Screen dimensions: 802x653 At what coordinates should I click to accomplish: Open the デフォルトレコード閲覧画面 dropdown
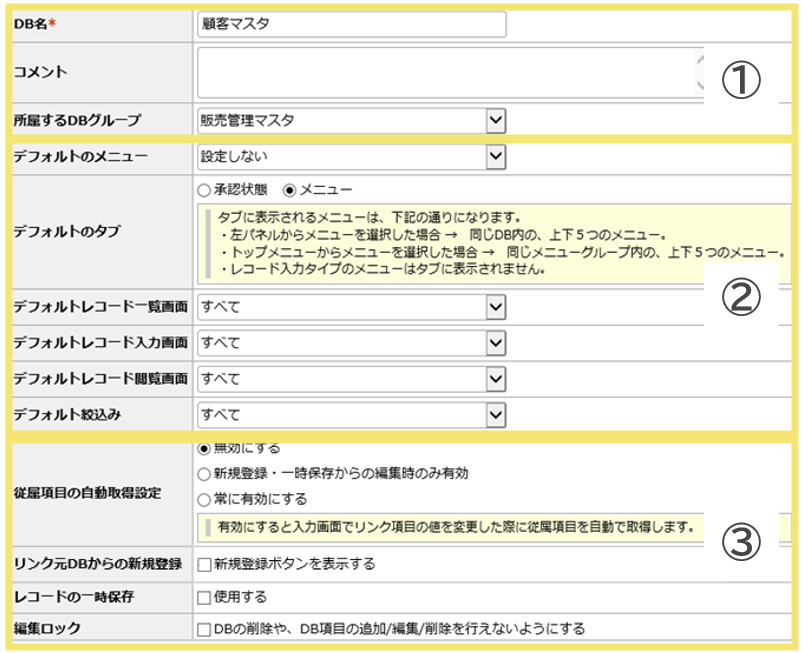pyautogui.click(x=351, y=379)
